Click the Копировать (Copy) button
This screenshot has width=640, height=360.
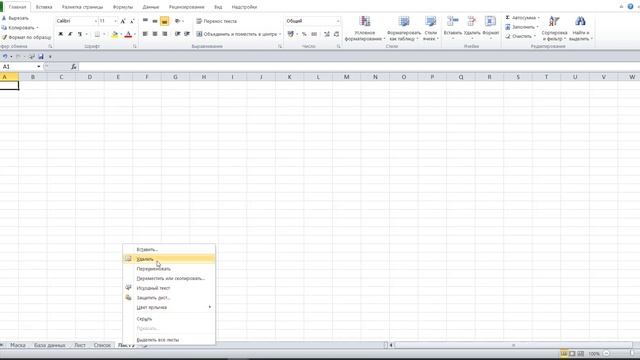[x=20, y=28]
